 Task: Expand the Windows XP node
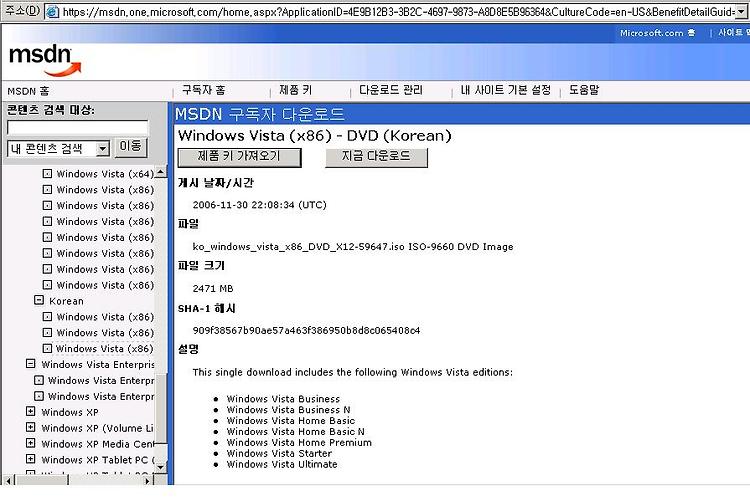[31, 412]
